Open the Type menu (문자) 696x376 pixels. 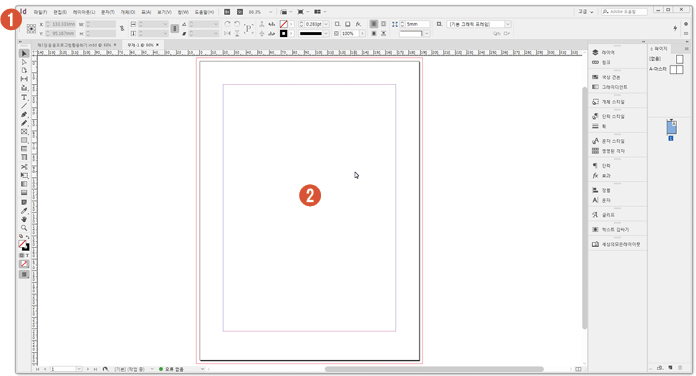(x=107, y=12)
